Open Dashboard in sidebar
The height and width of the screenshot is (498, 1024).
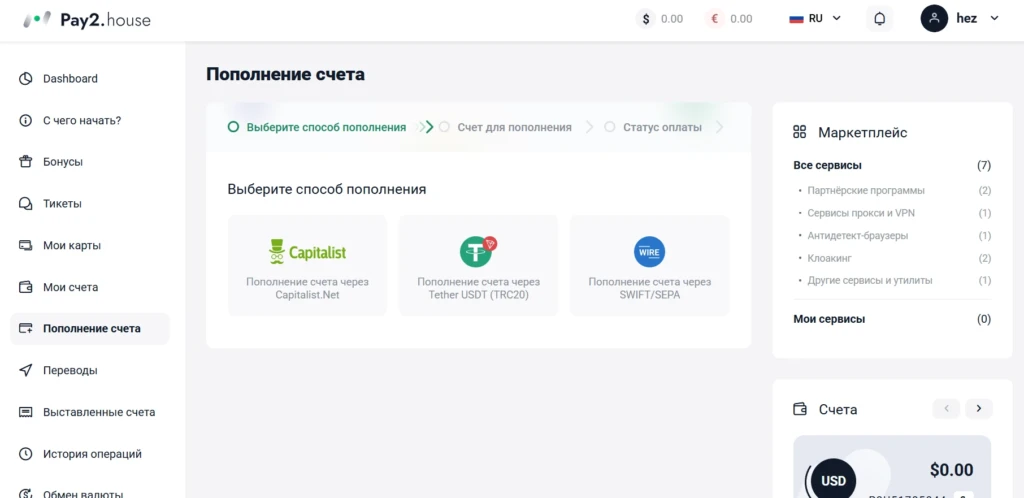tap(89, 79)
